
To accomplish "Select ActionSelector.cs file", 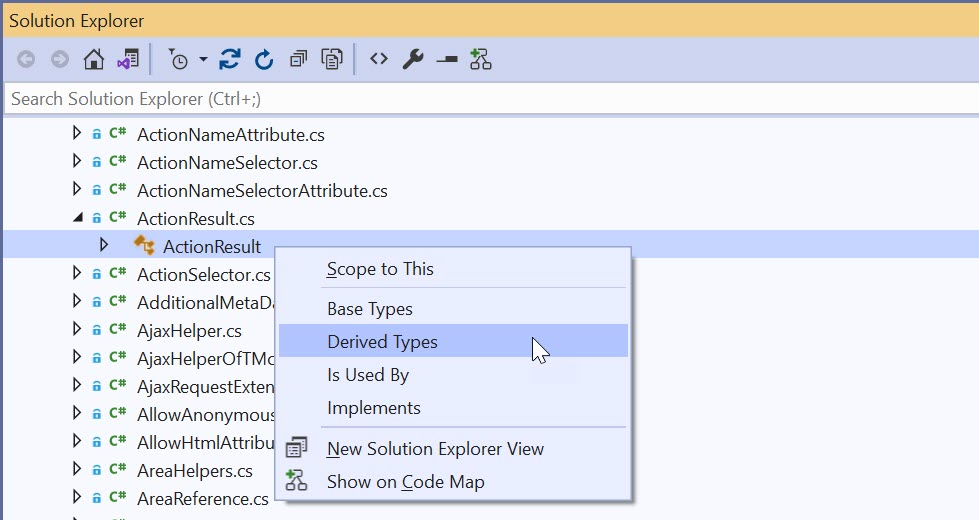I will pyautogui.click(x=204, y=275).
